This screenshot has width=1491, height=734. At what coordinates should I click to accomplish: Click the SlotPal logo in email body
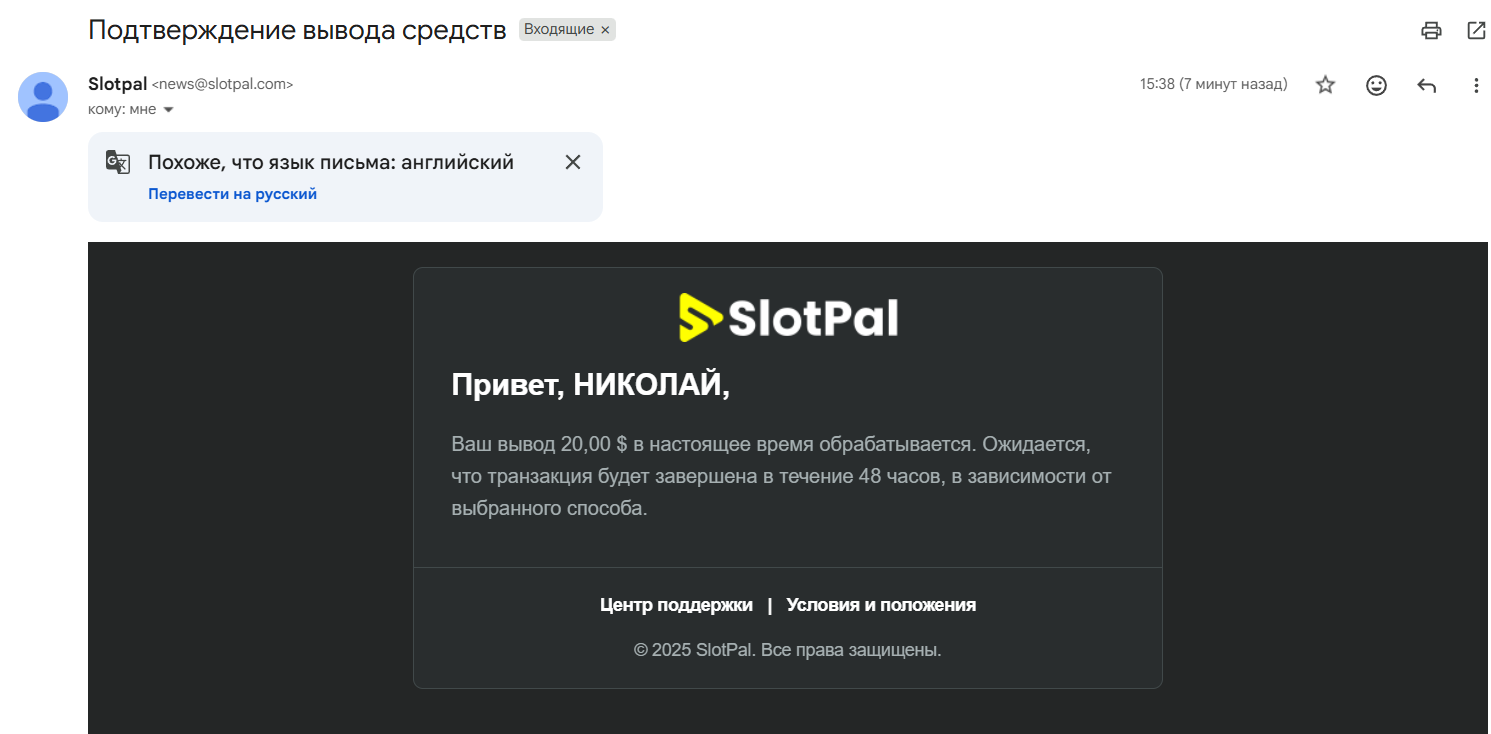pos(788,318)
